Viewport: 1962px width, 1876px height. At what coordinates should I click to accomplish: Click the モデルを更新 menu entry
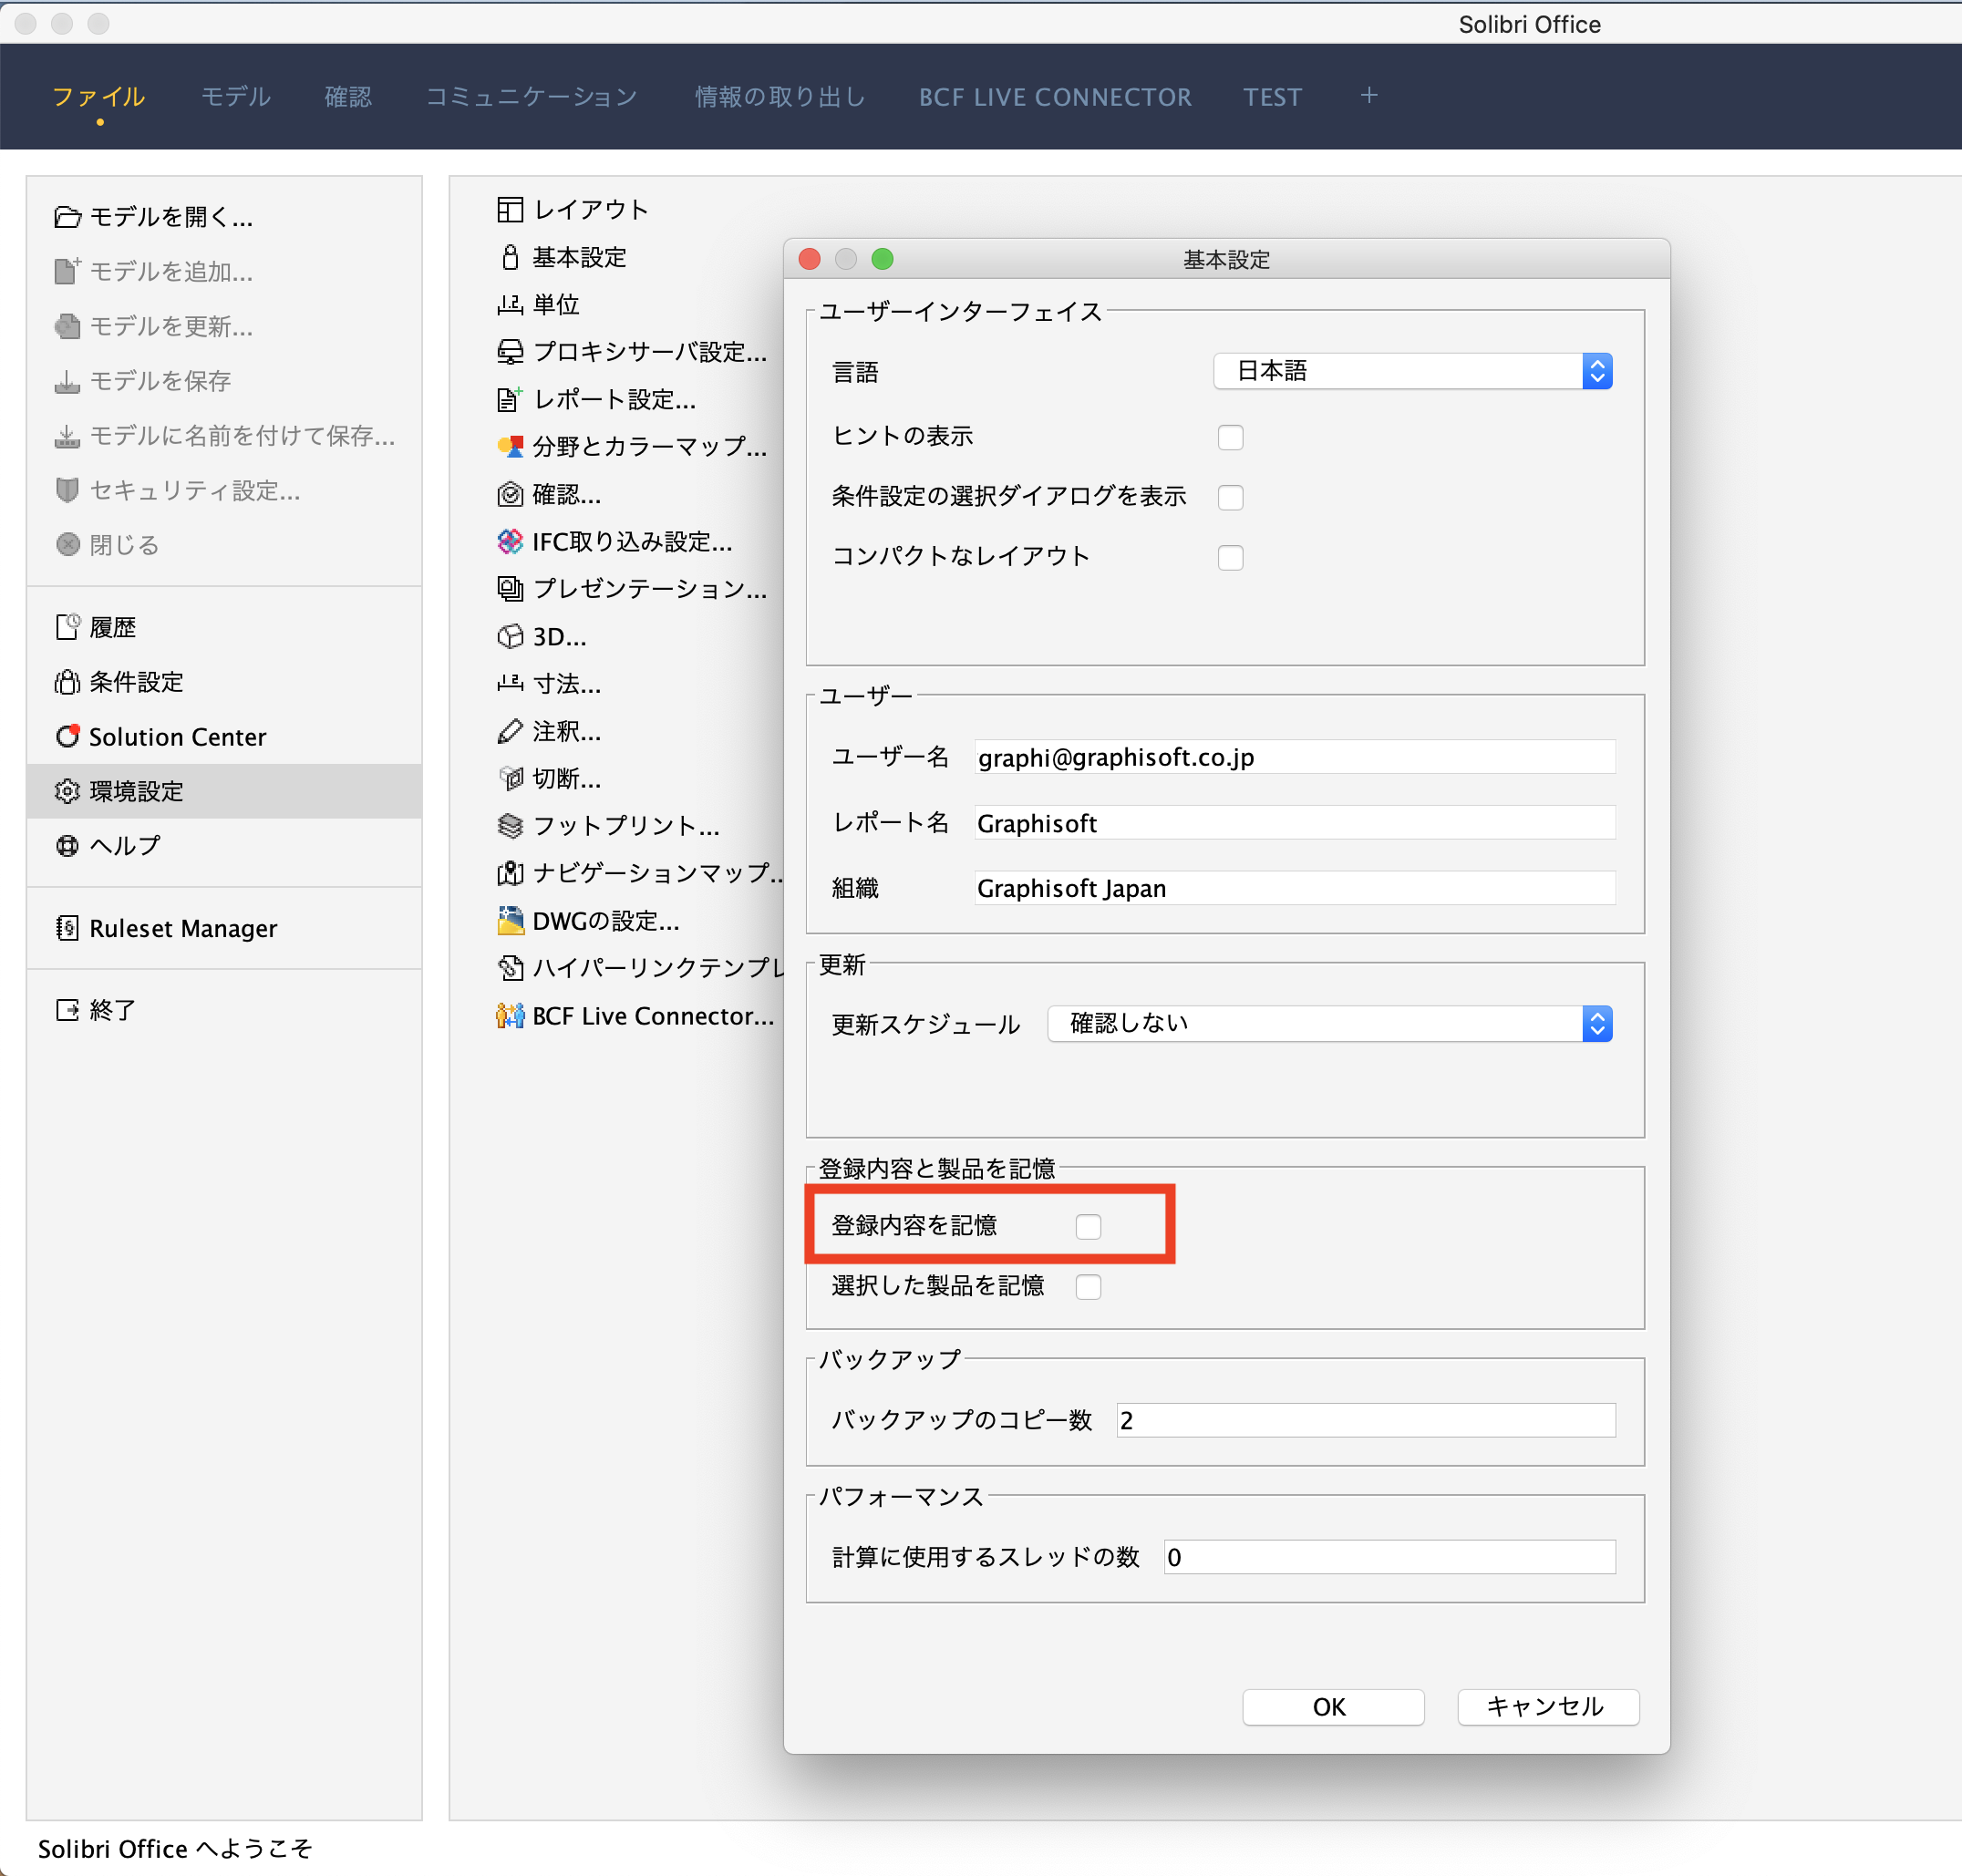point(225,326)
